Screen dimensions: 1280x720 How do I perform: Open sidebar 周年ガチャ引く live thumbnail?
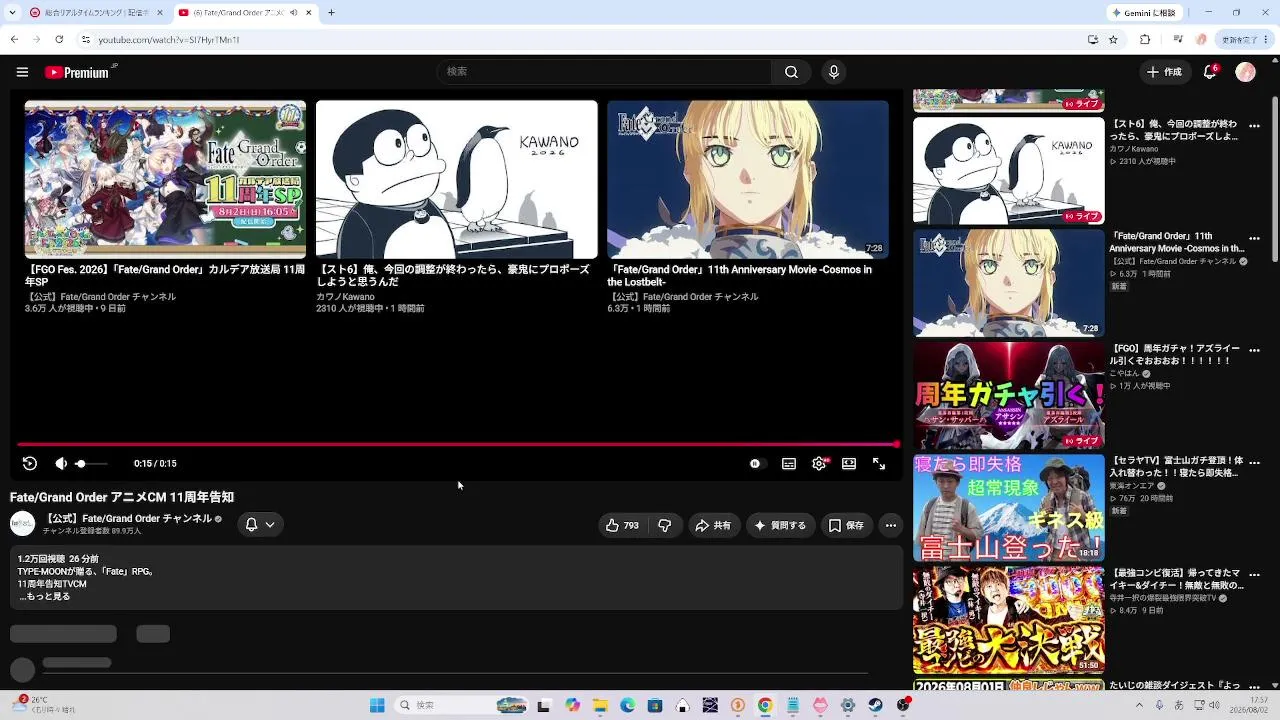coord(1009,396)
